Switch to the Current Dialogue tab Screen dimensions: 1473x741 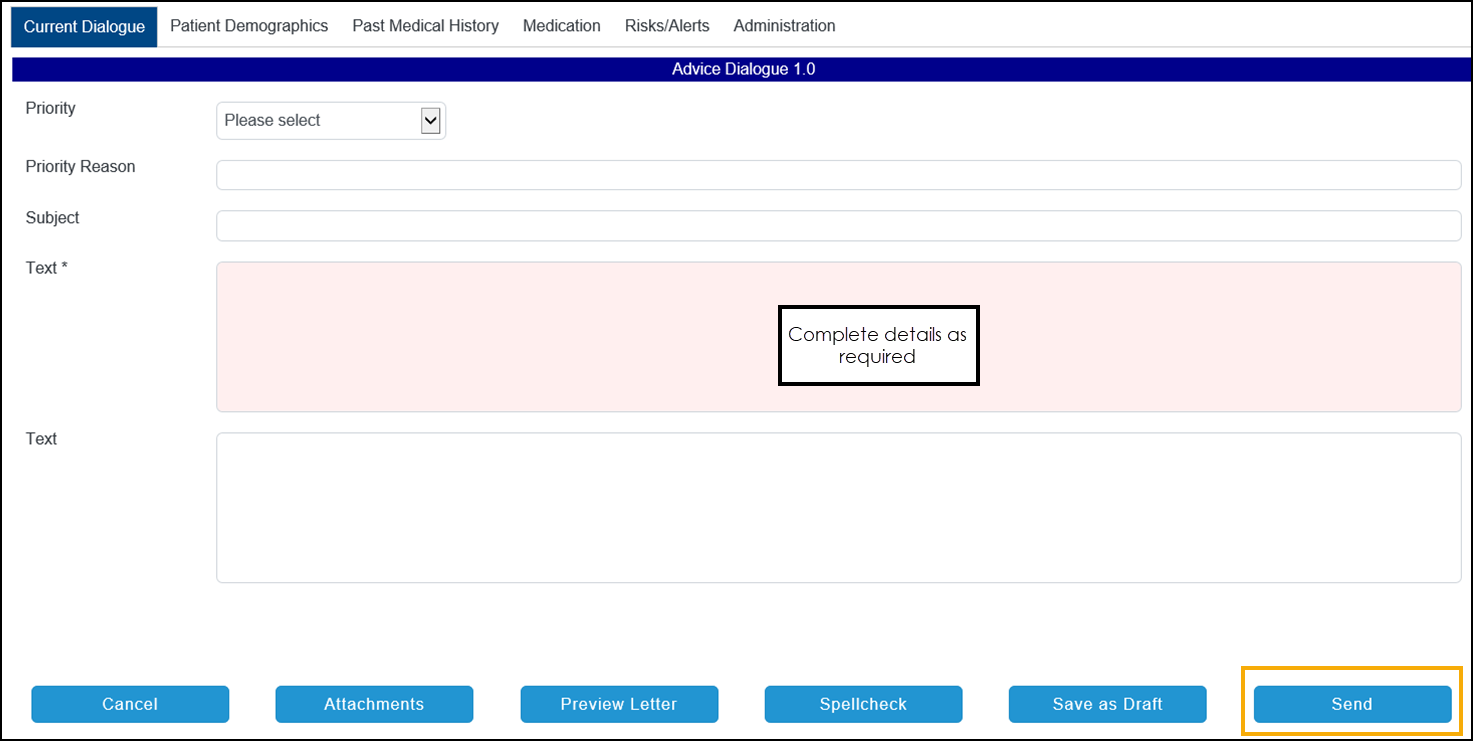point(84,27)
